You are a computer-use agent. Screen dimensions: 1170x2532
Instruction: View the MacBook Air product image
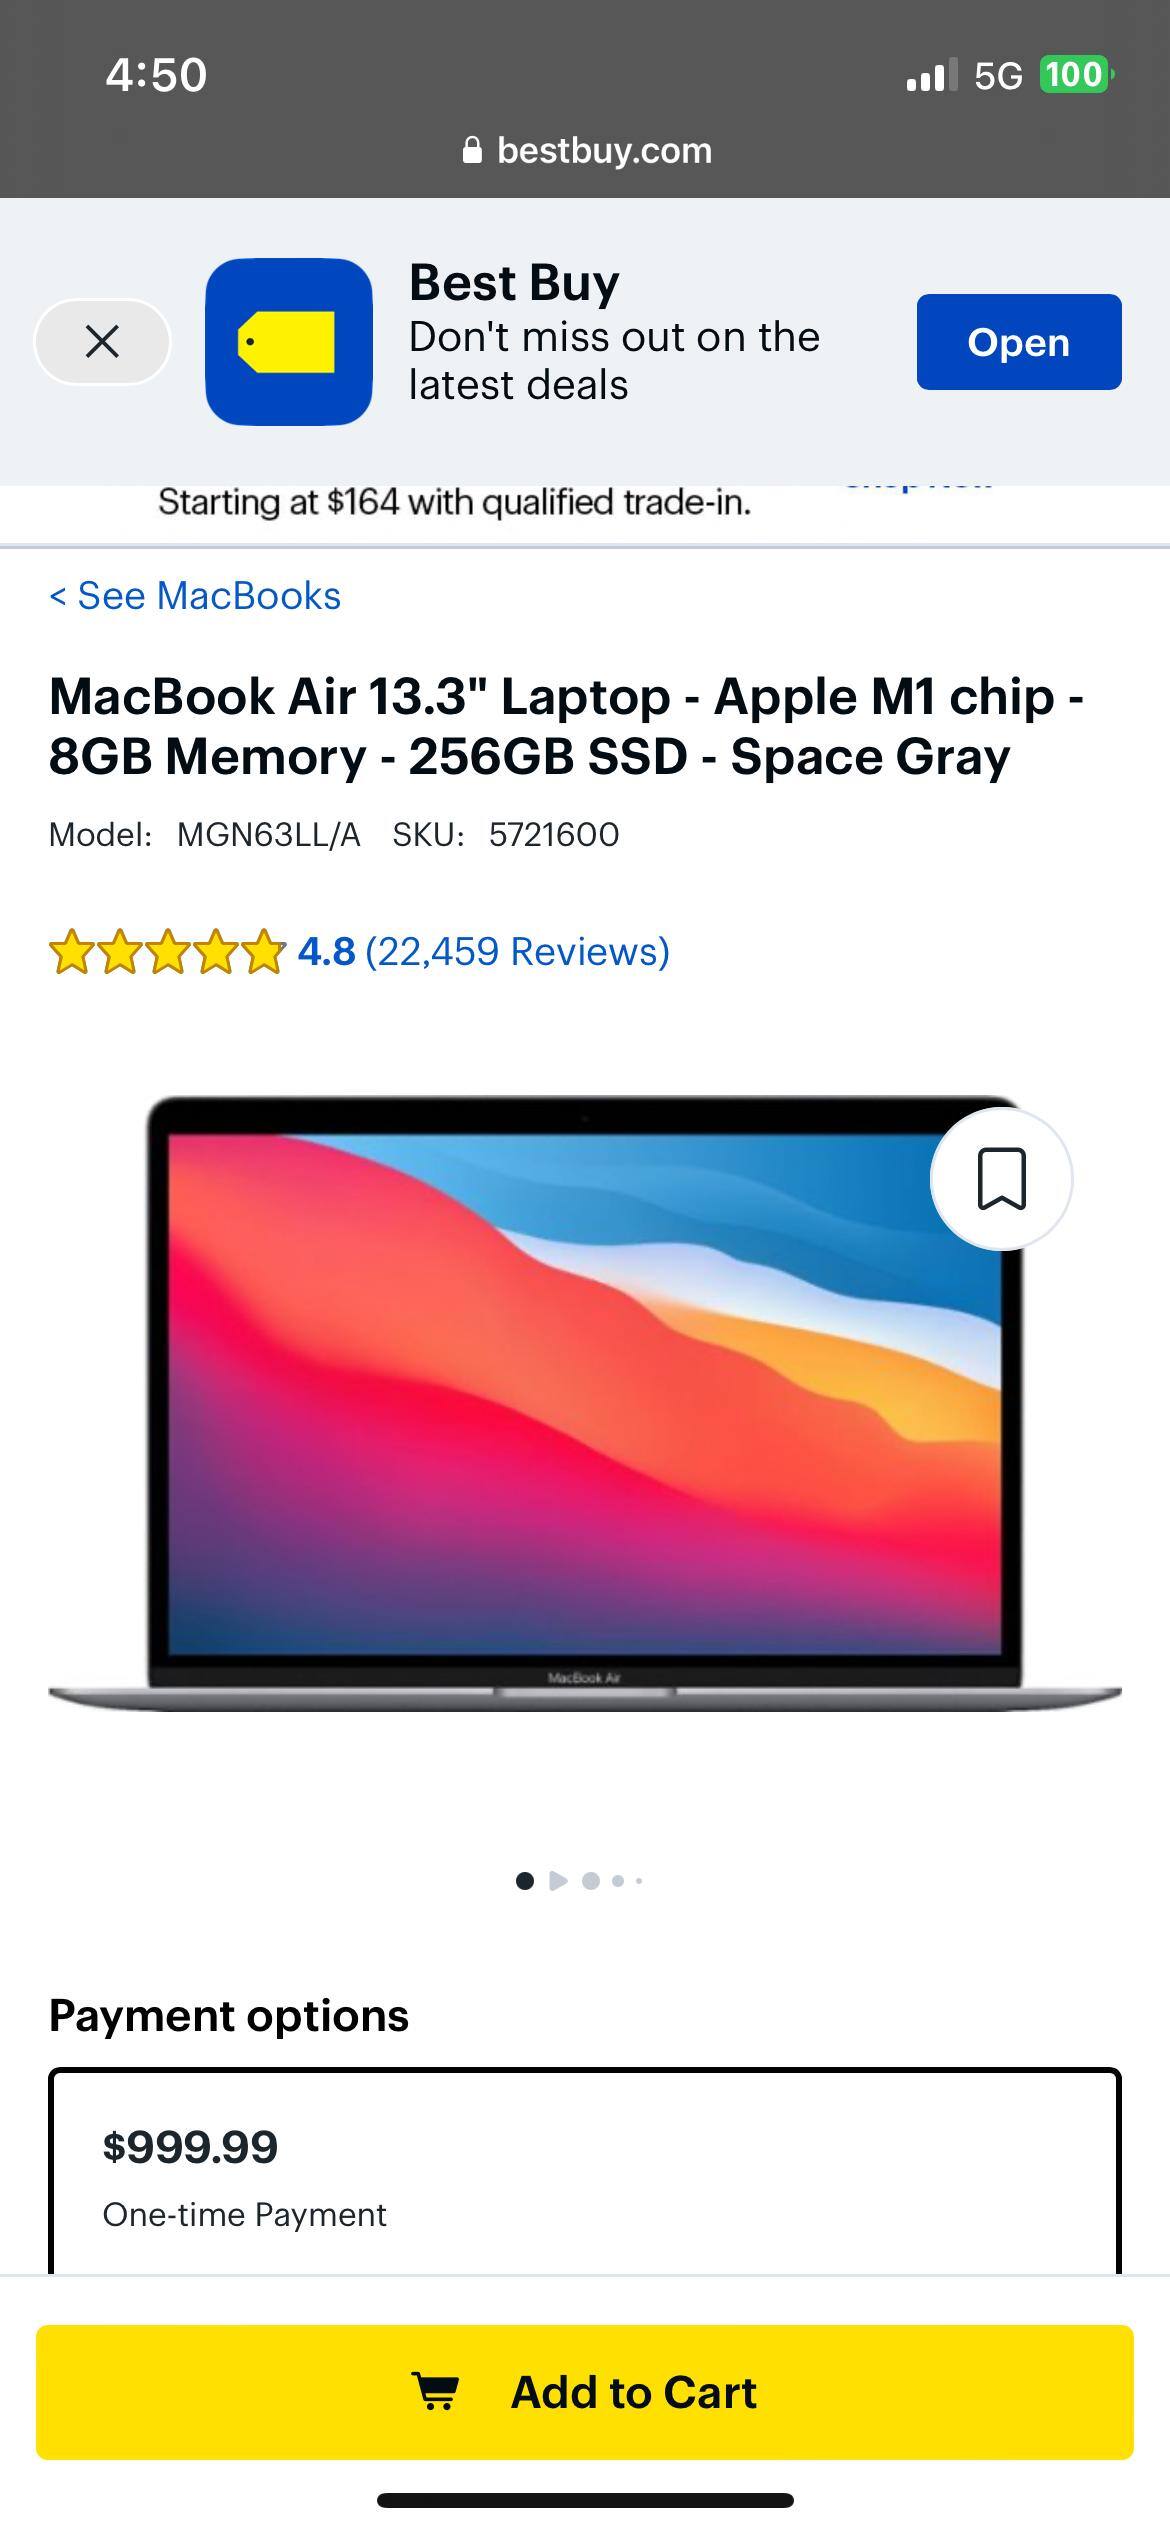[x=585, y=1404]
